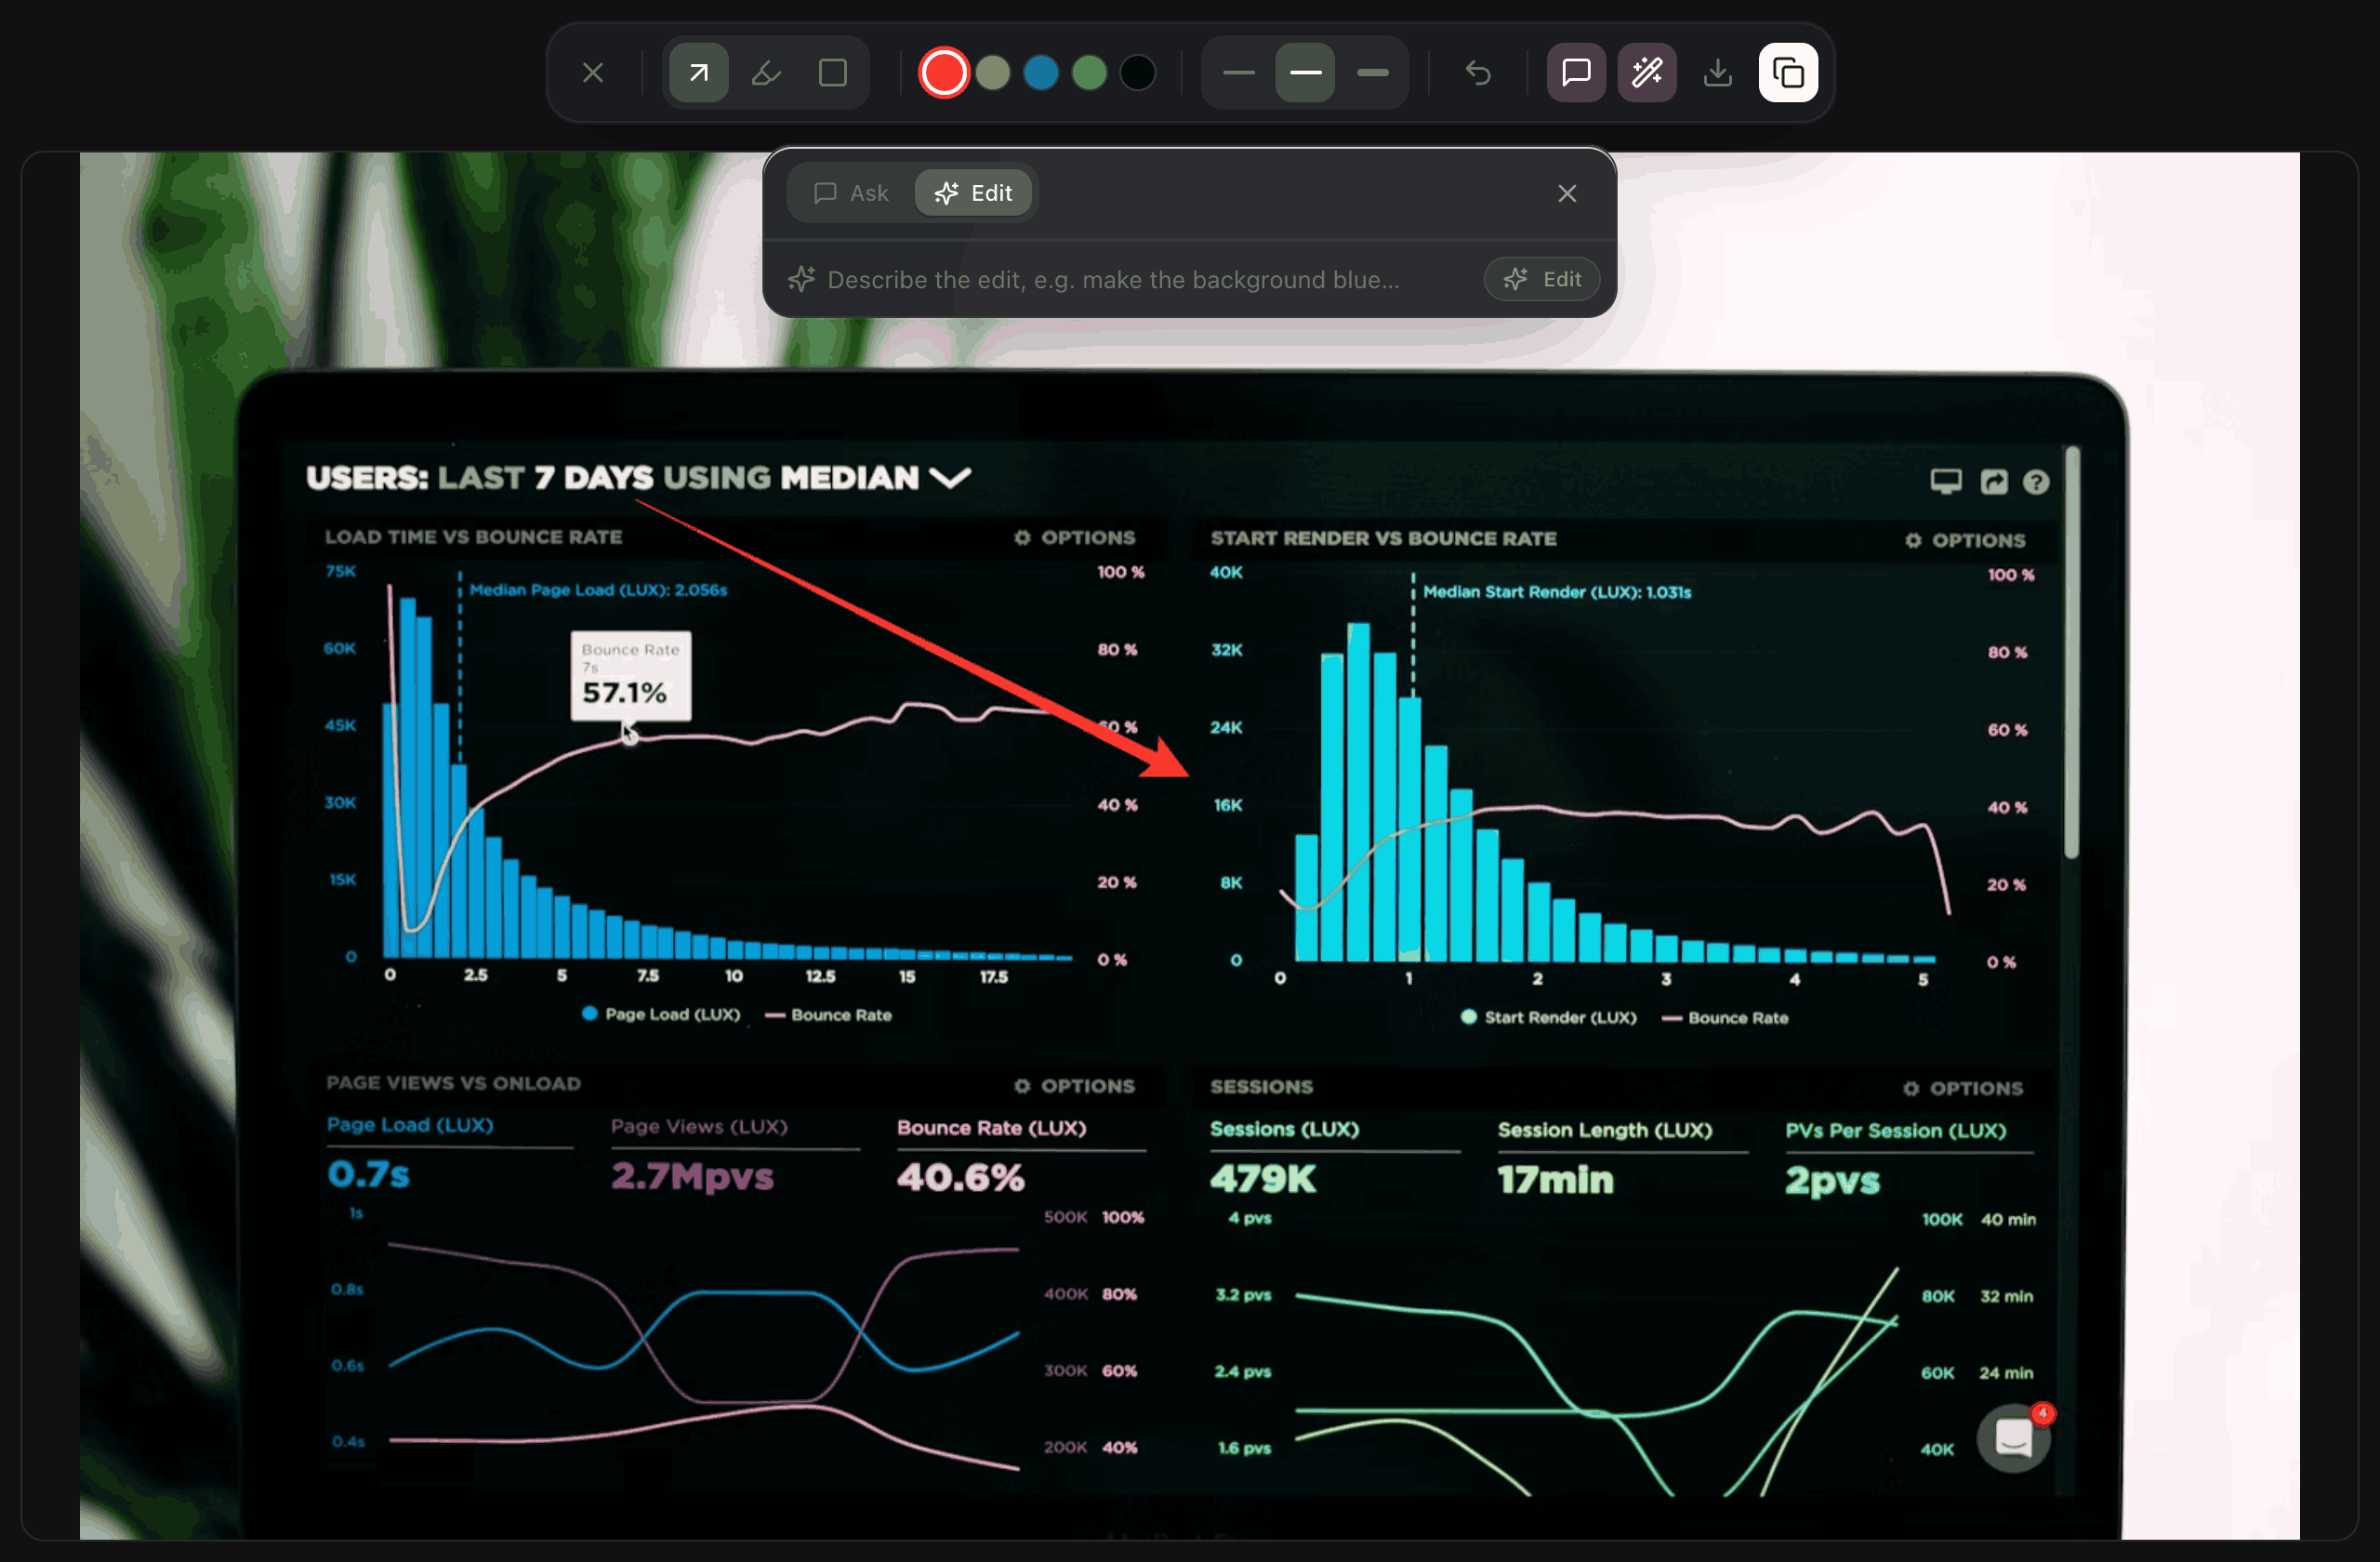2380x1562 pixels.
Task: Select the Bounce Rate (LUX) metric label
Action: pyautogui.click(x=991, y=1128)
